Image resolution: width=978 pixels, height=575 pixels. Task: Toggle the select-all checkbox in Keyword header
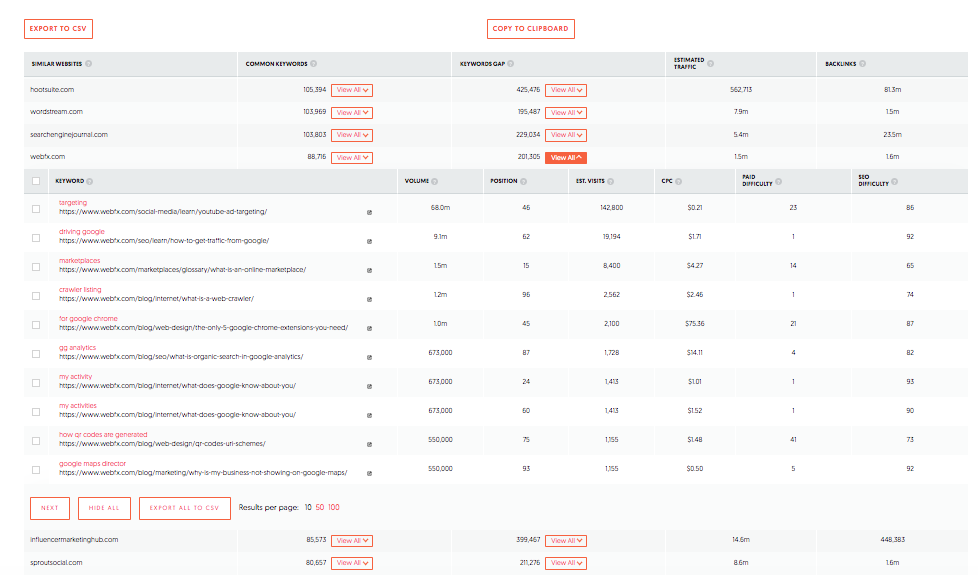coord(36,181)
